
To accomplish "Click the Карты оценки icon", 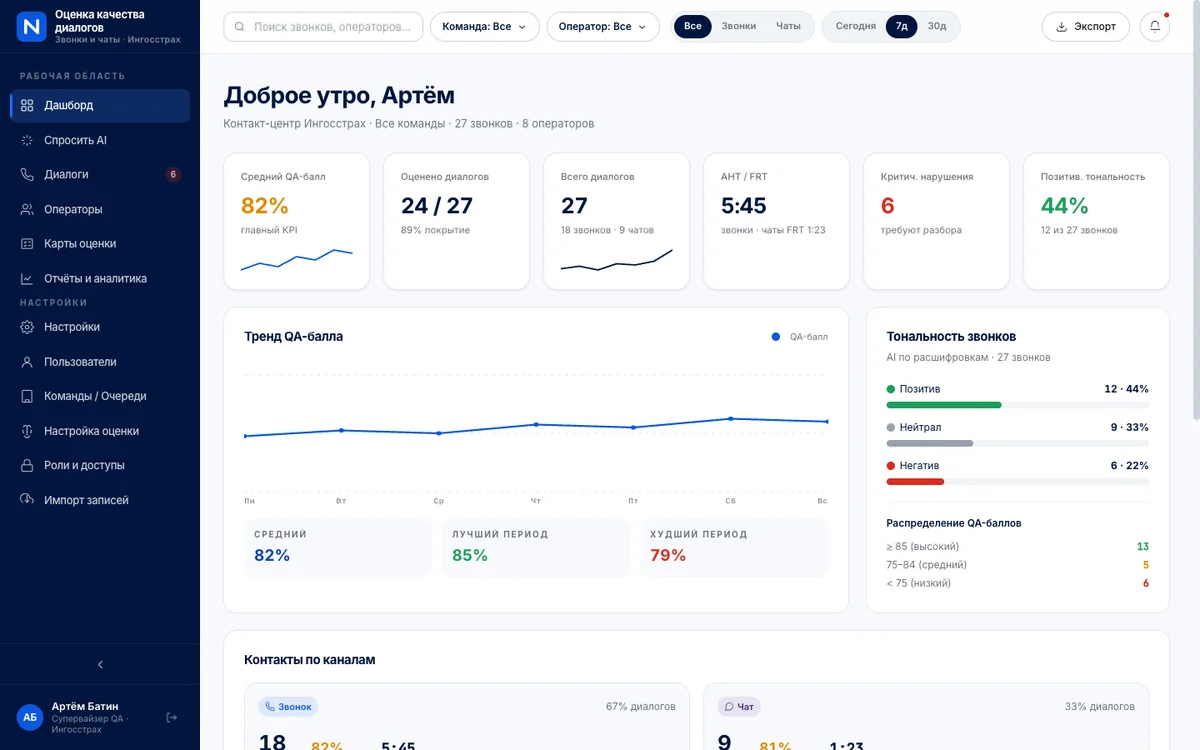I will [27, 243].
